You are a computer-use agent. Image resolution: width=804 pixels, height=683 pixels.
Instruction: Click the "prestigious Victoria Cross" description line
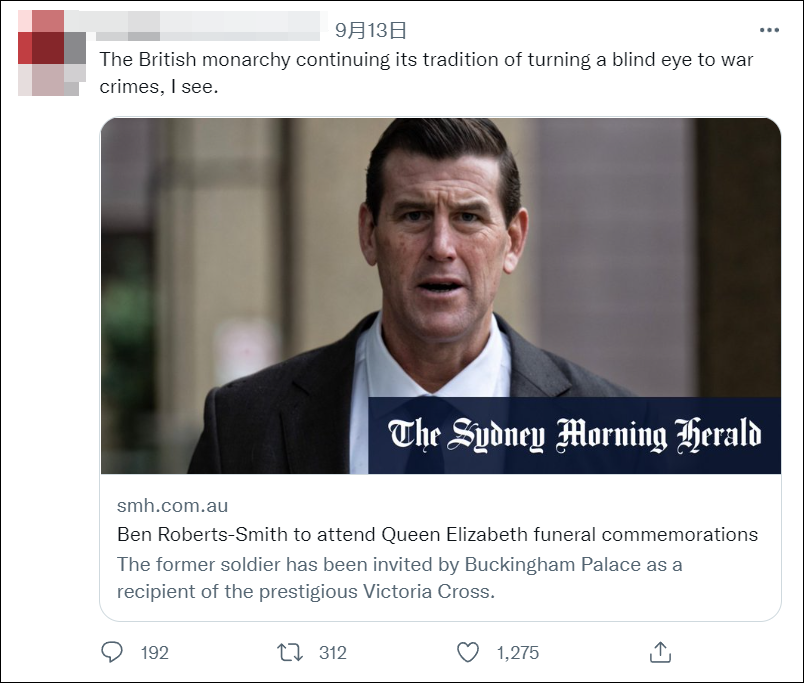tap(305, 591)
